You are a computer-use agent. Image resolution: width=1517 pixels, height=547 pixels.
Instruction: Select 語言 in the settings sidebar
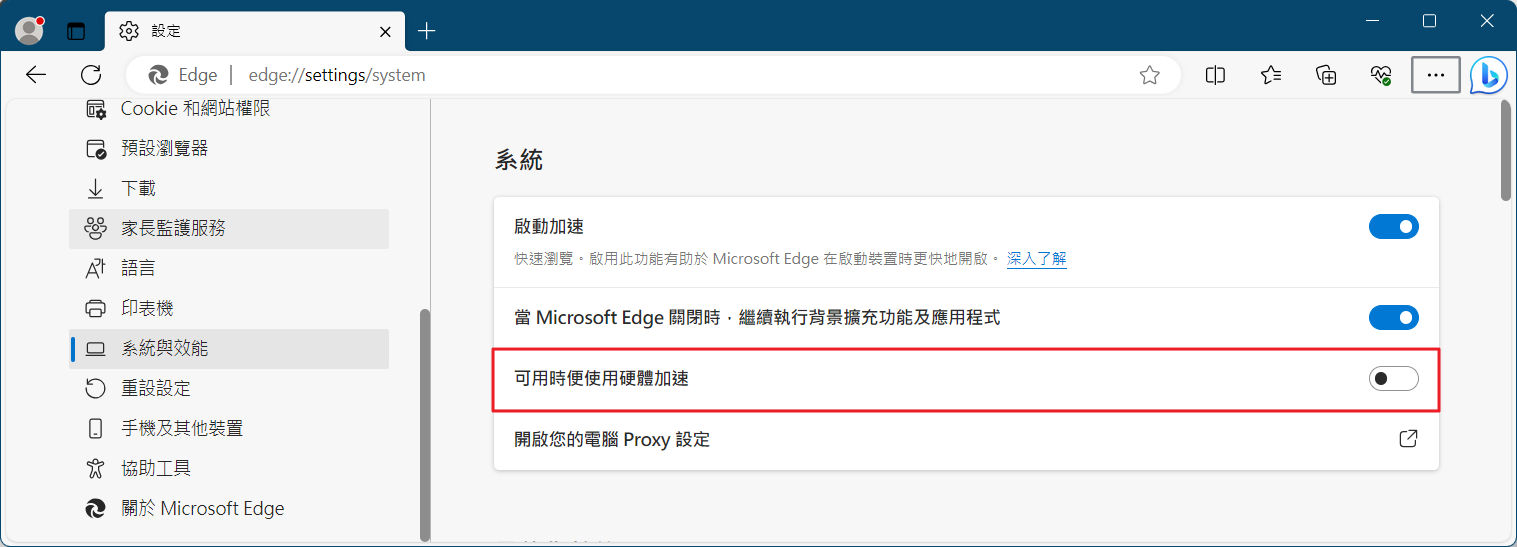[138, 268]
